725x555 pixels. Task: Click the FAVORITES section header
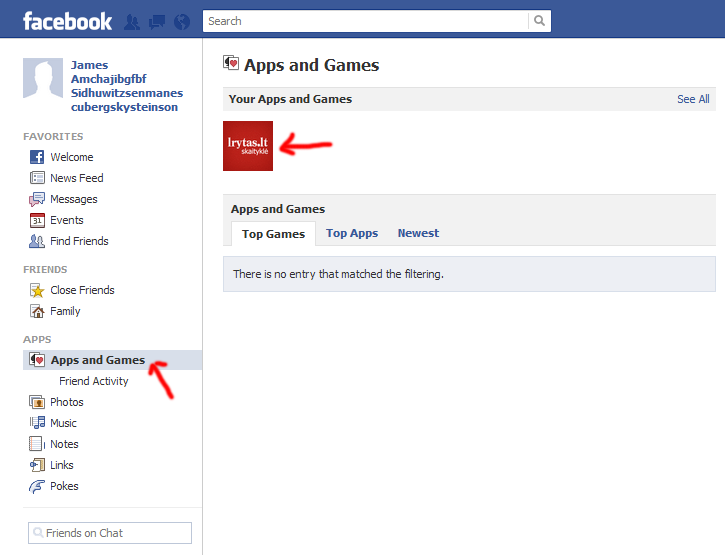53,136
